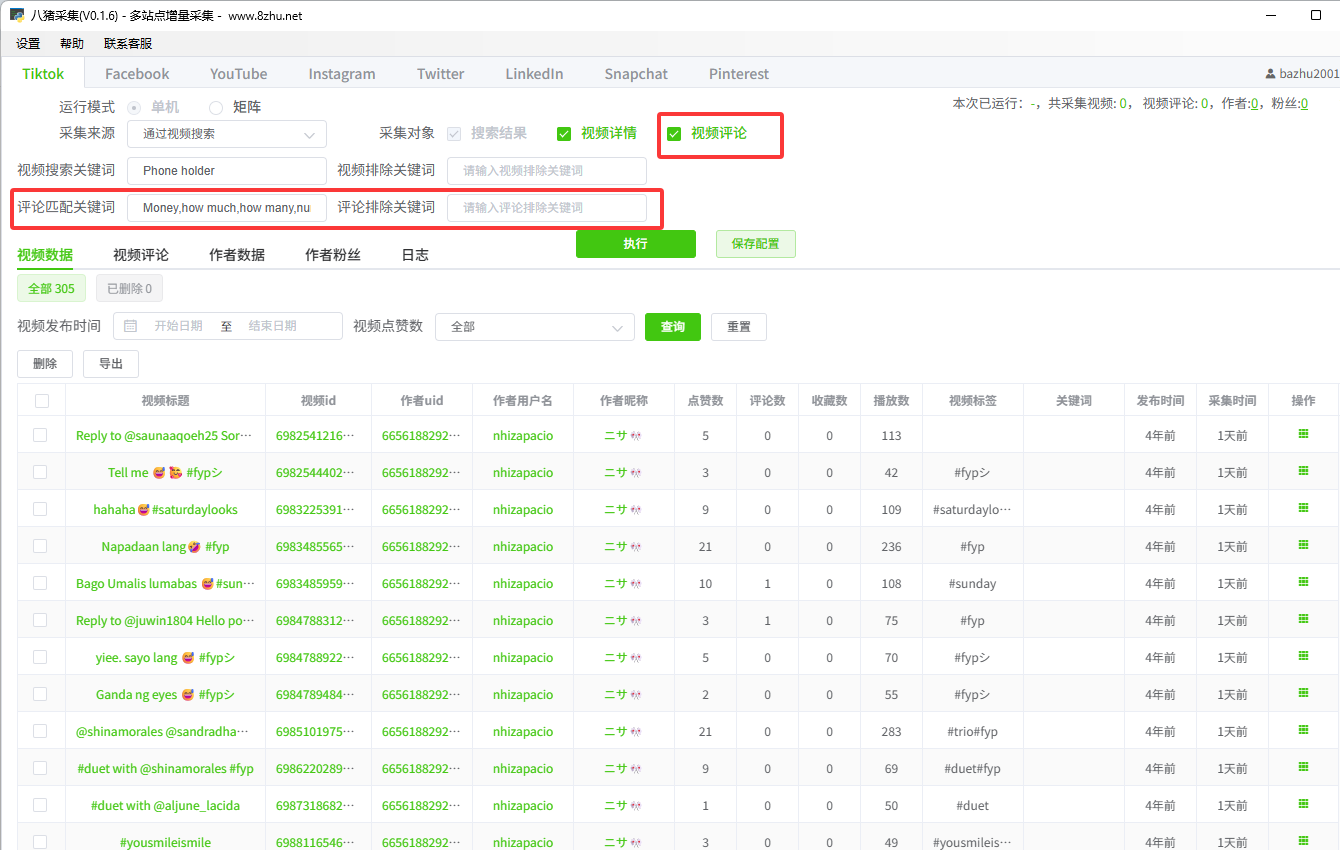Click the 视频搜索关键词 input with 'Phone holder'
Screen dimensions: 1340x850
click(x=227, y=171)
